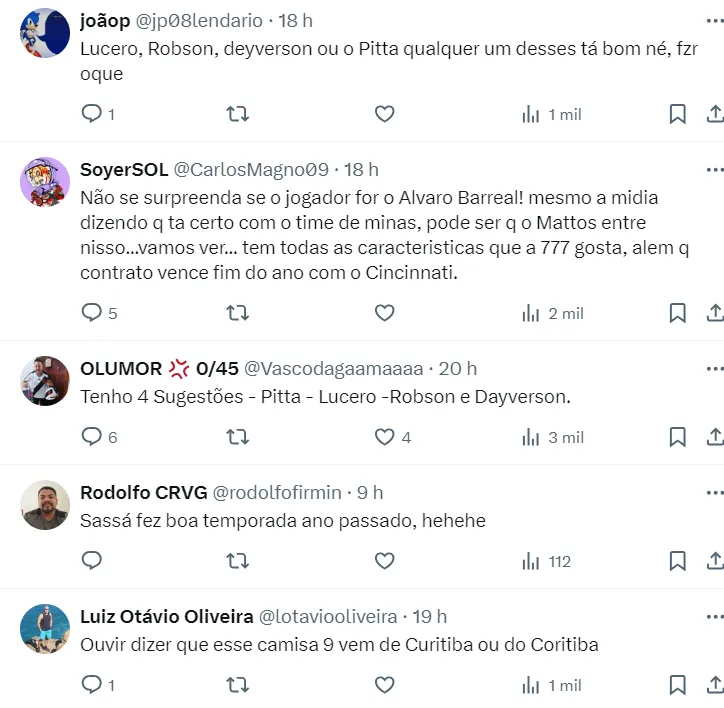The height and width of the screenshot is (708, 724).
Task: Reply to SoyerSOL's tweet
Action: coord(92,313)
